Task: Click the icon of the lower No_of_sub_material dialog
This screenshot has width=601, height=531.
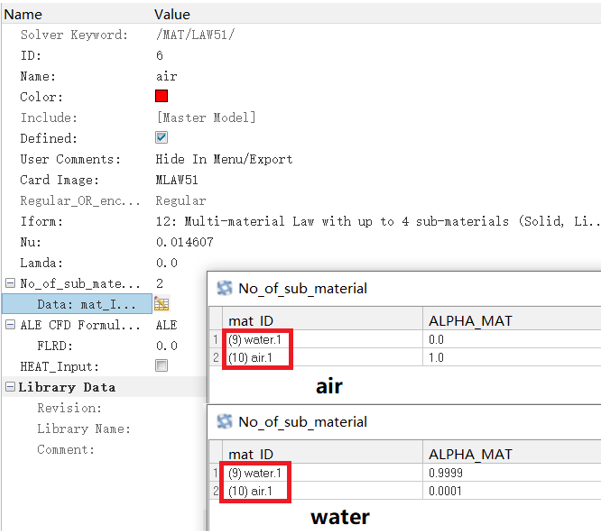Action: pos(225,421)
